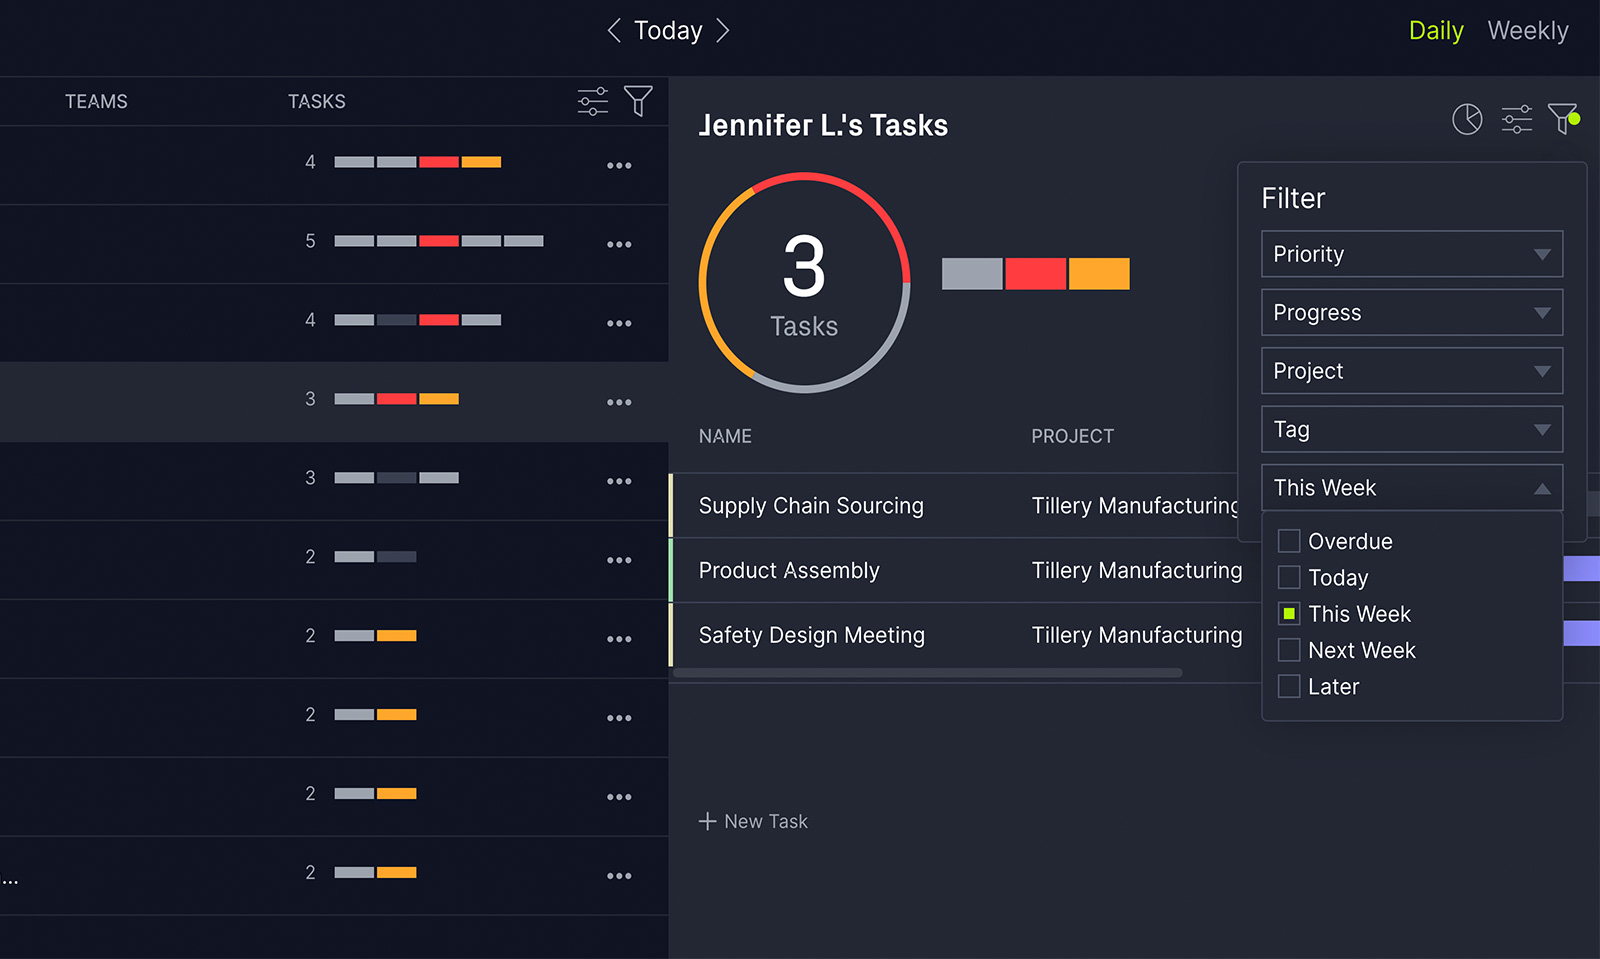
Task: Switch to the Weekly view tab
Action: pos(1527,30)
